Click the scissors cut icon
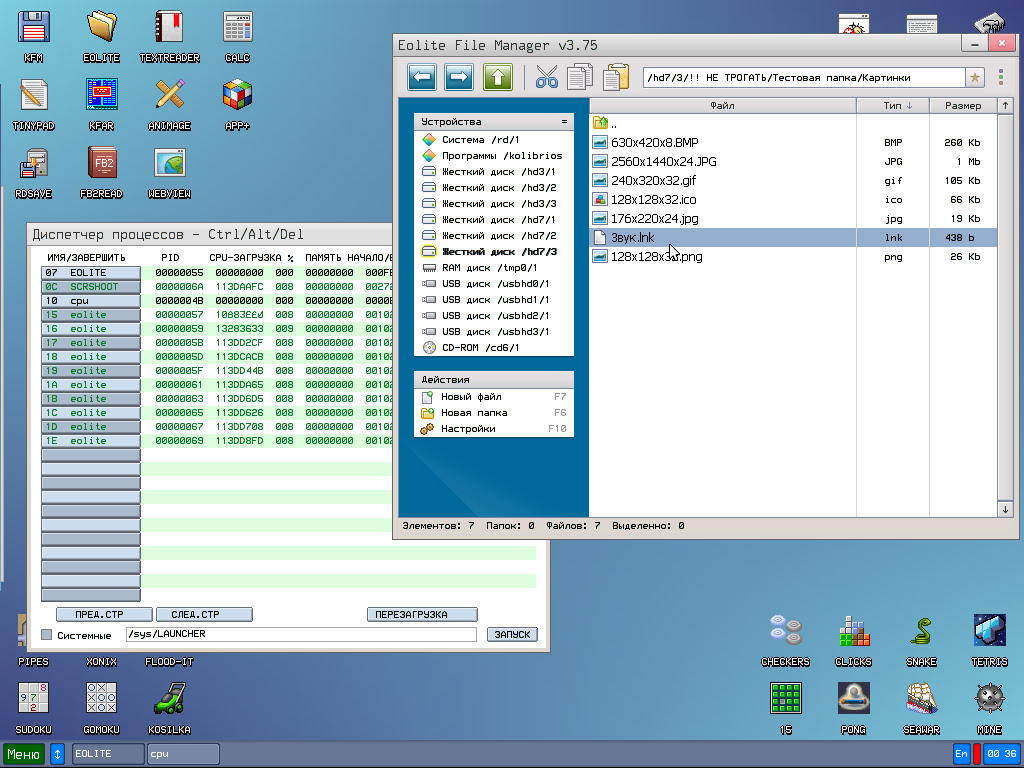 (546, 77)
